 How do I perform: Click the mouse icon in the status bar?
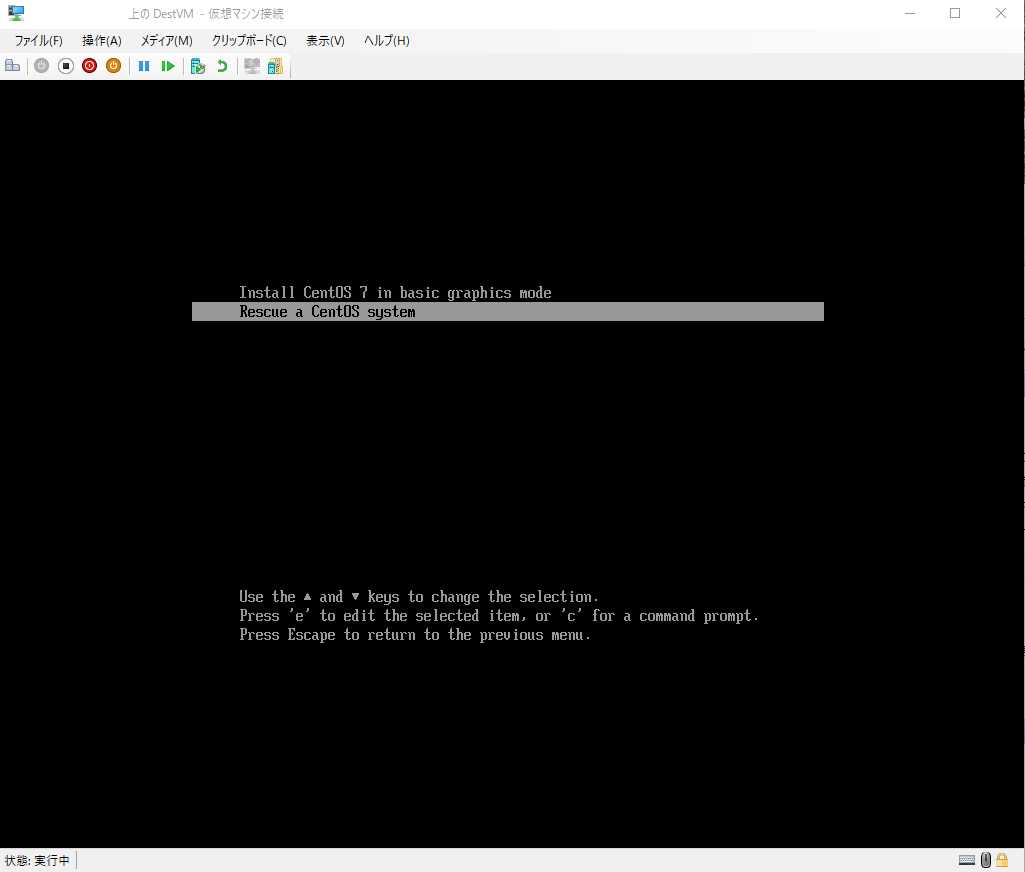tap(985, 860)
